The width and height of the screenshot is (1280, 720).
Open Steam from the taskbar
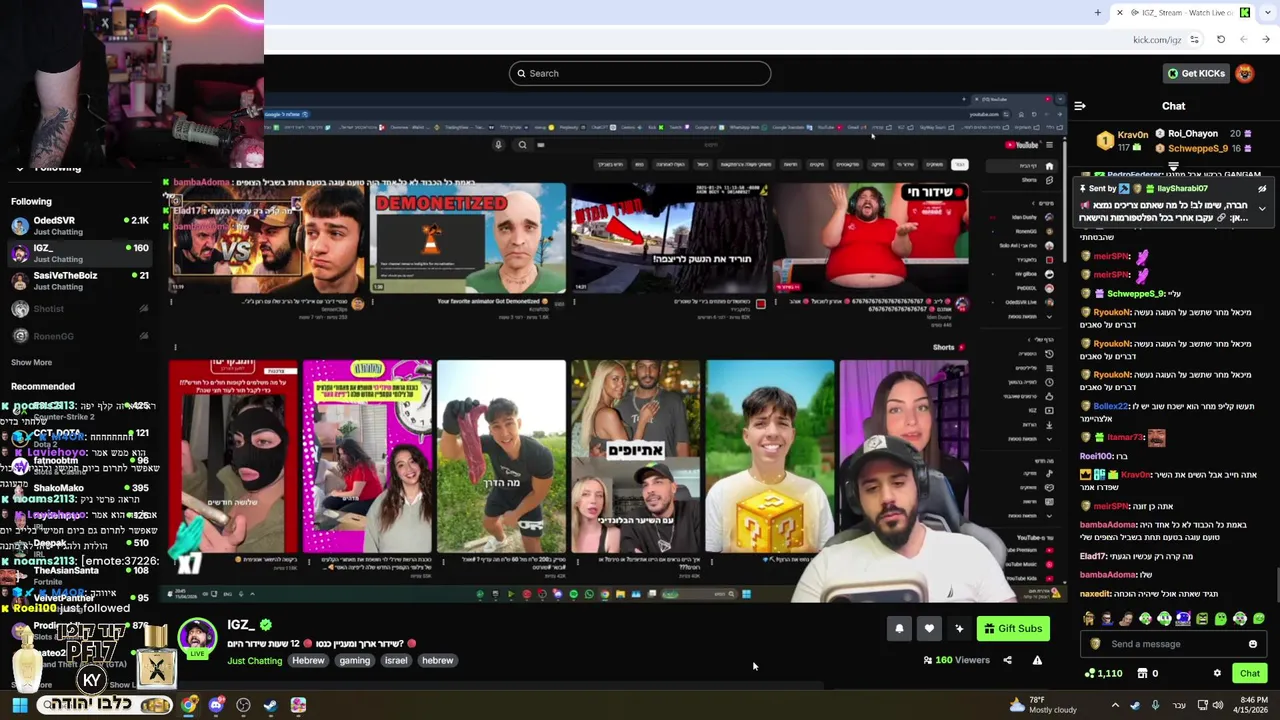(270, 705)
